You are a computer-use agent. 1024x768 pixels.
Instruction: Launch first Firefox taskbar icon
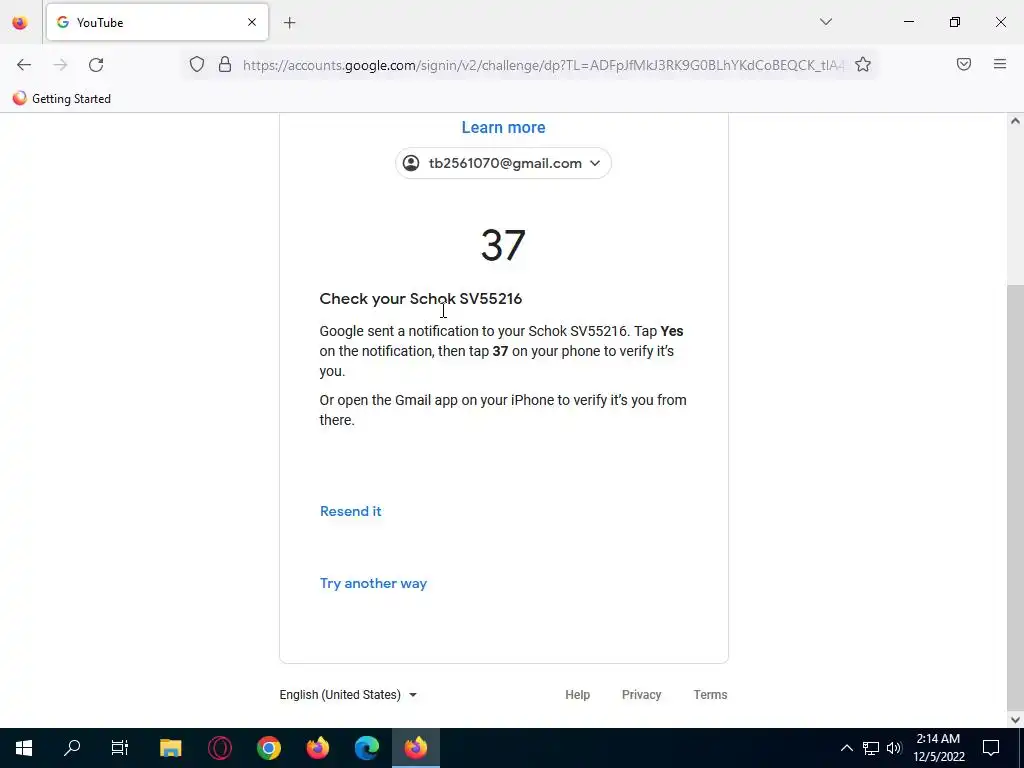click(317, 748)
